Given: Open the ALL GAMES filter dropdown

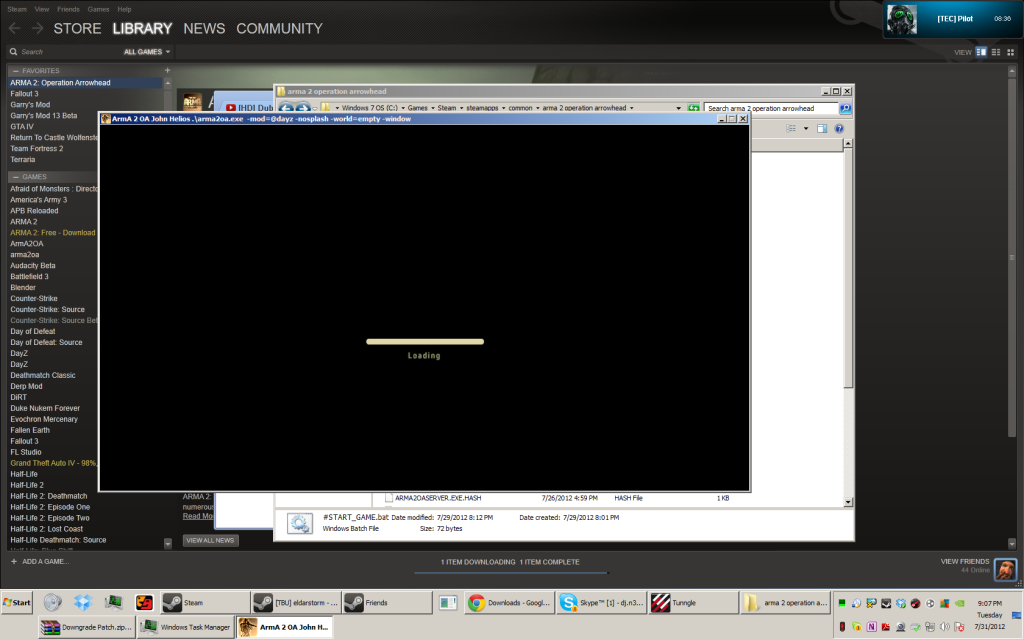Looking at the screenshot, I should [x=147, y=51].
